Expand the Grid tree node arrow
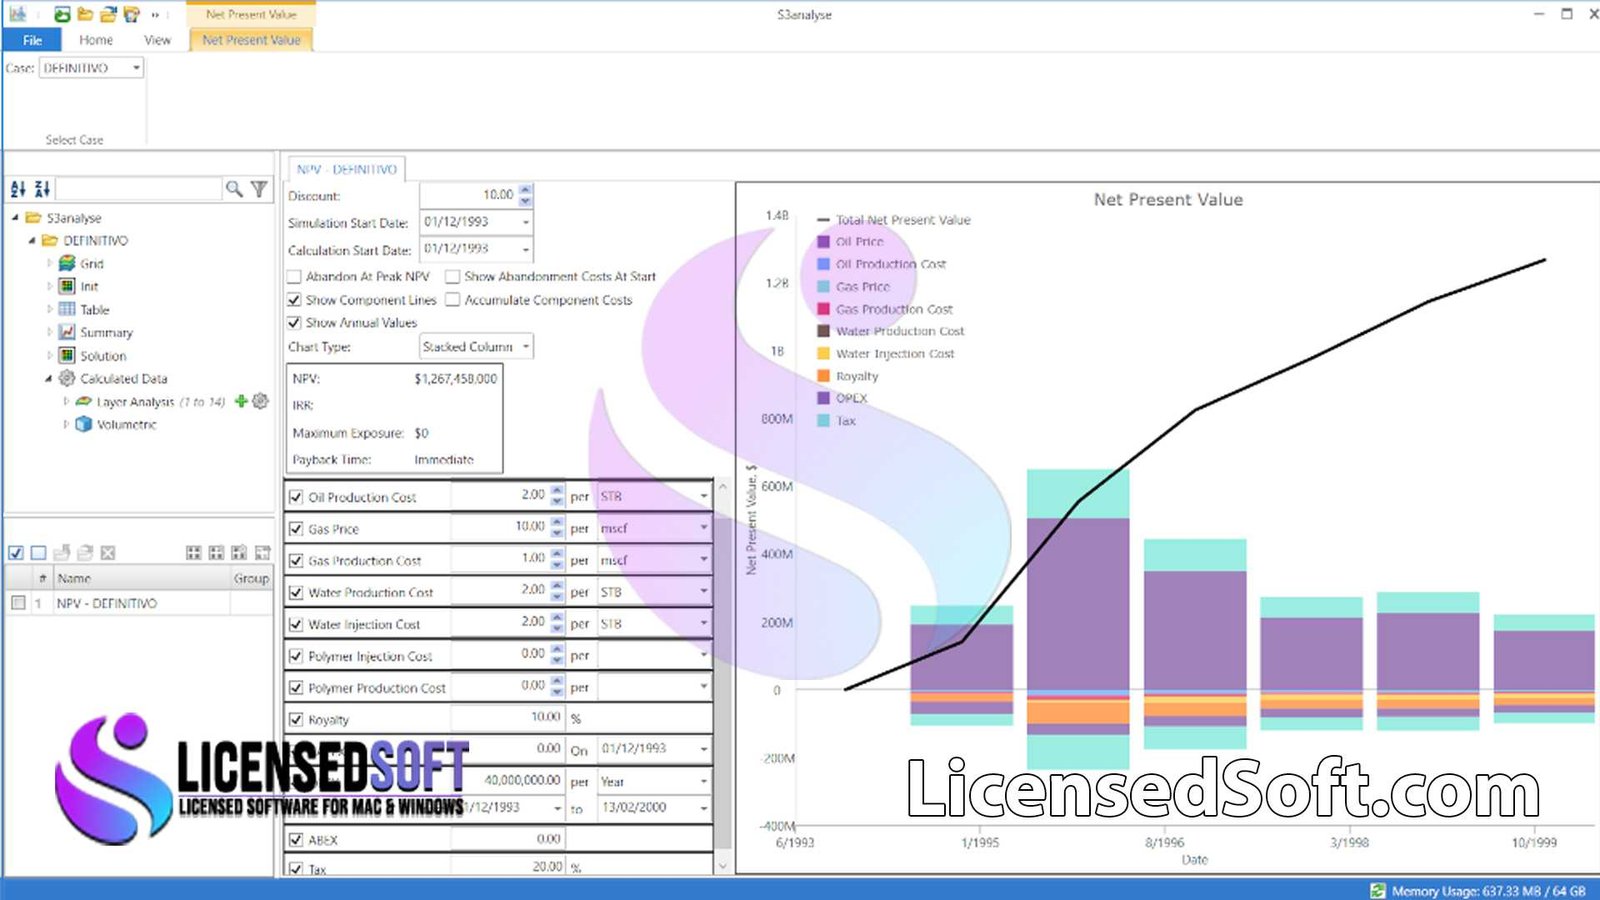 (x=49, y=263)
